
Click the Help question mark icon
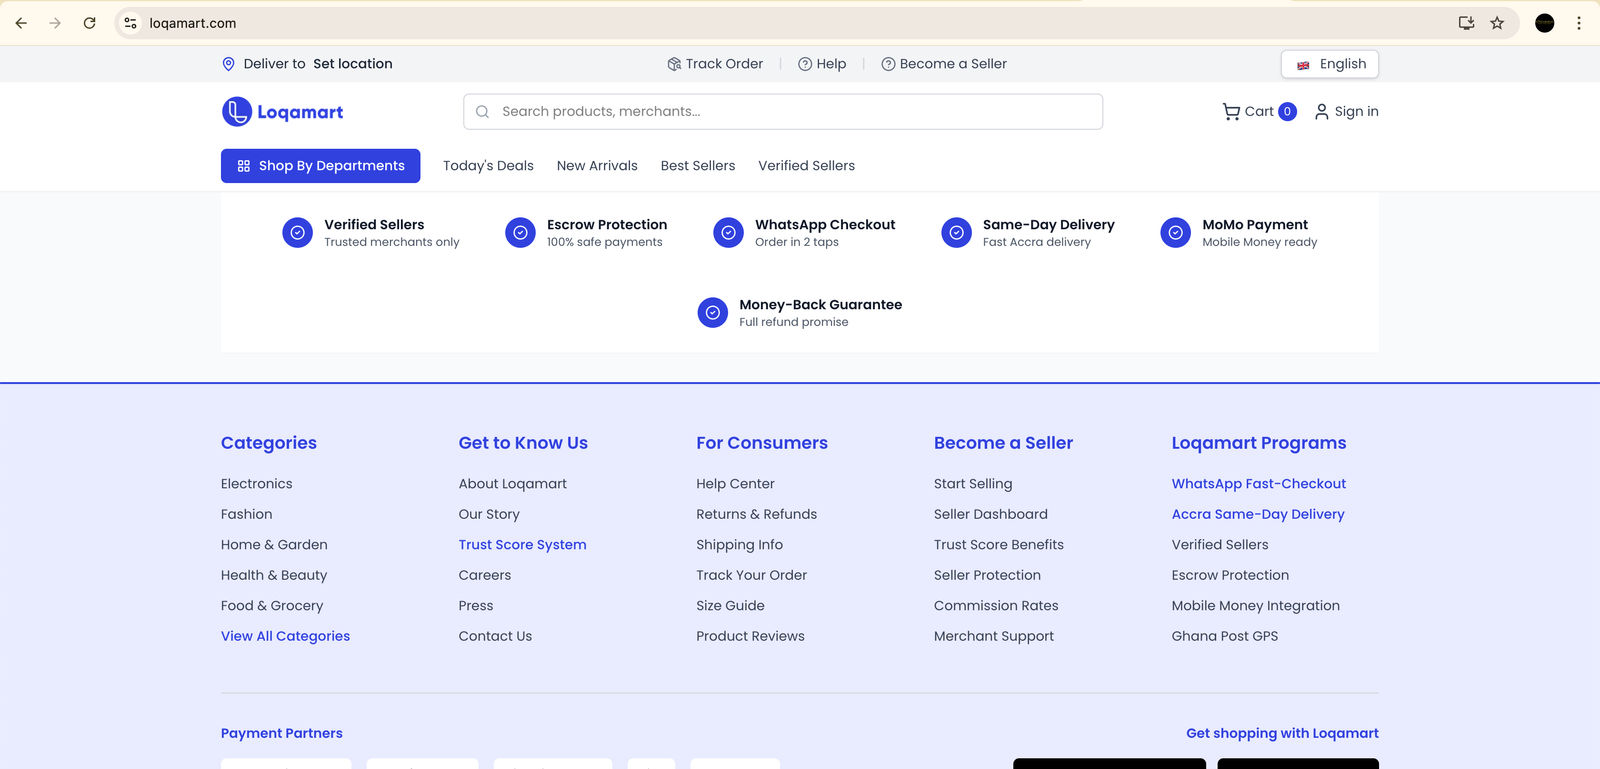[x=805, y=64]
